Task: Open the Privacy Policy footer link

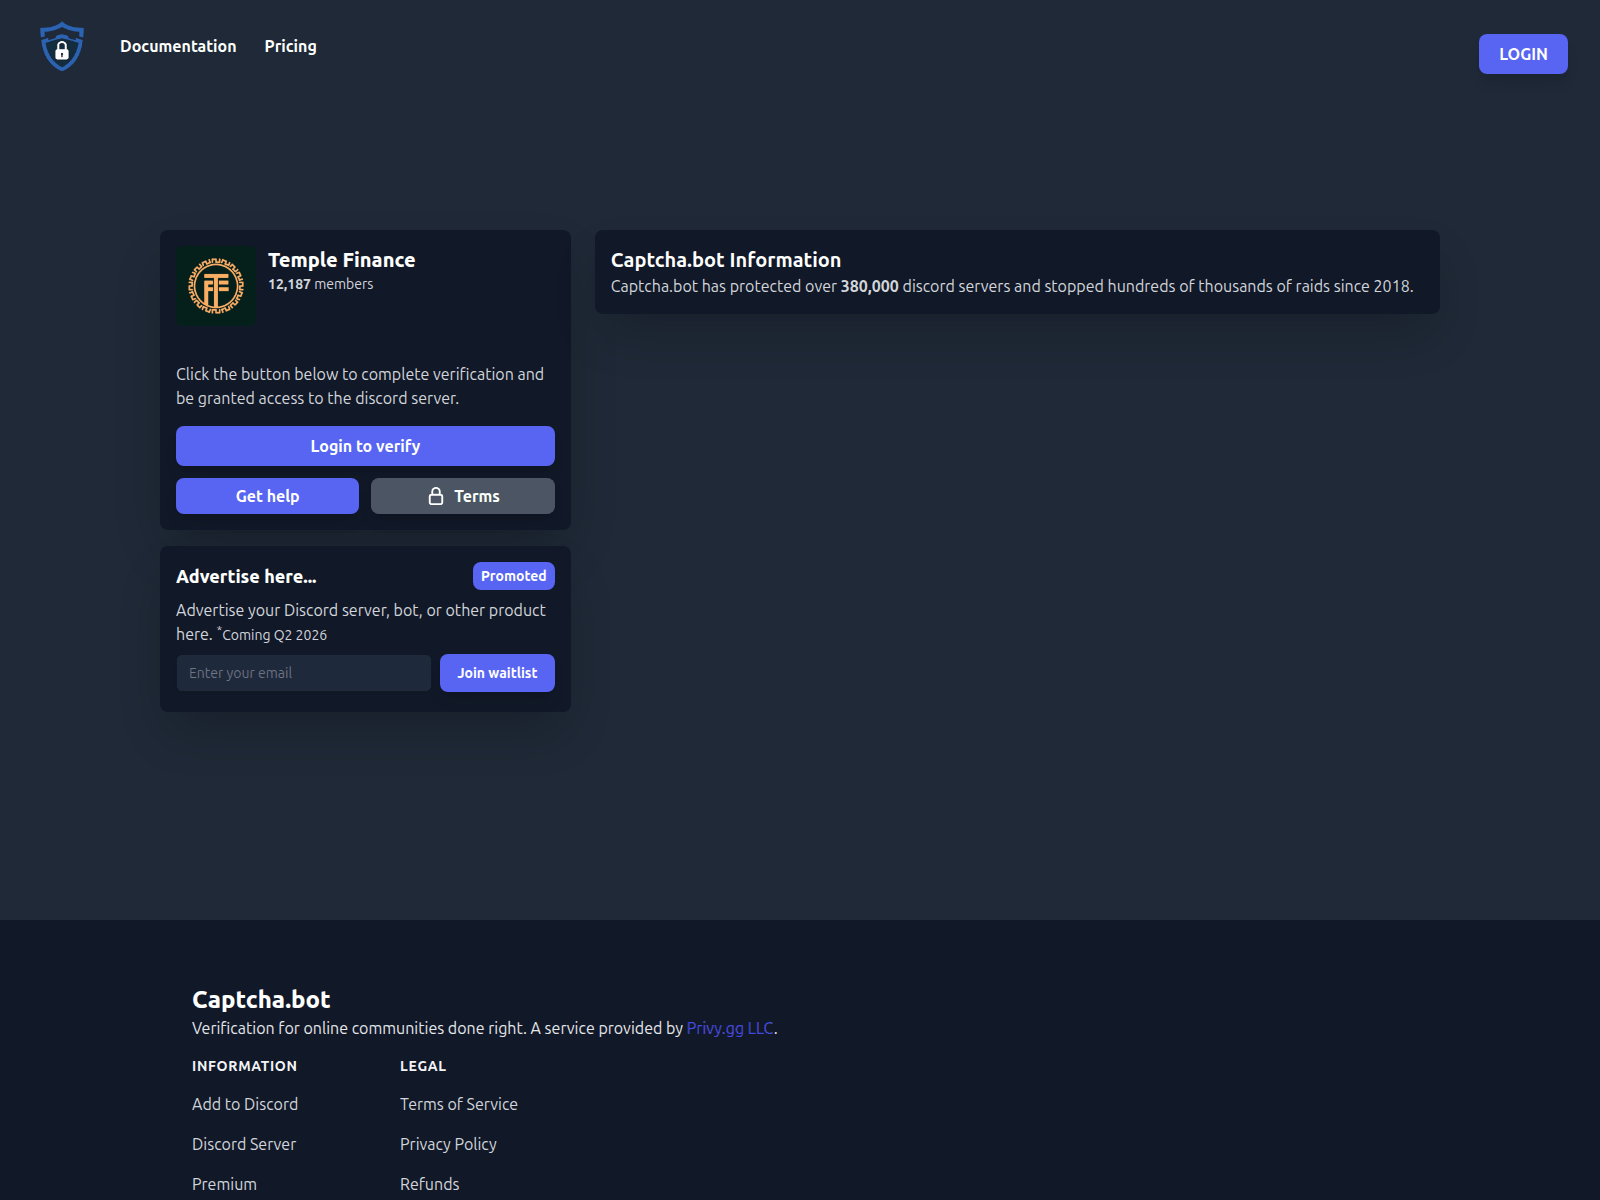Action: pos(448,1144)
